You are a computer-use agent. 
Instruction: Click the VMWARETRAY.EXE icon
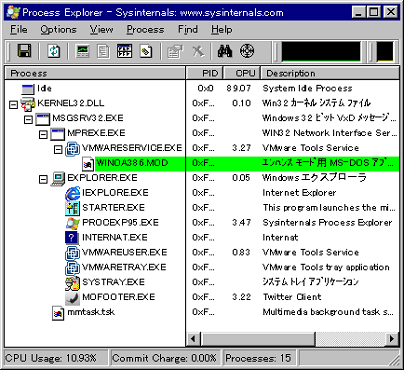point(72,268)
